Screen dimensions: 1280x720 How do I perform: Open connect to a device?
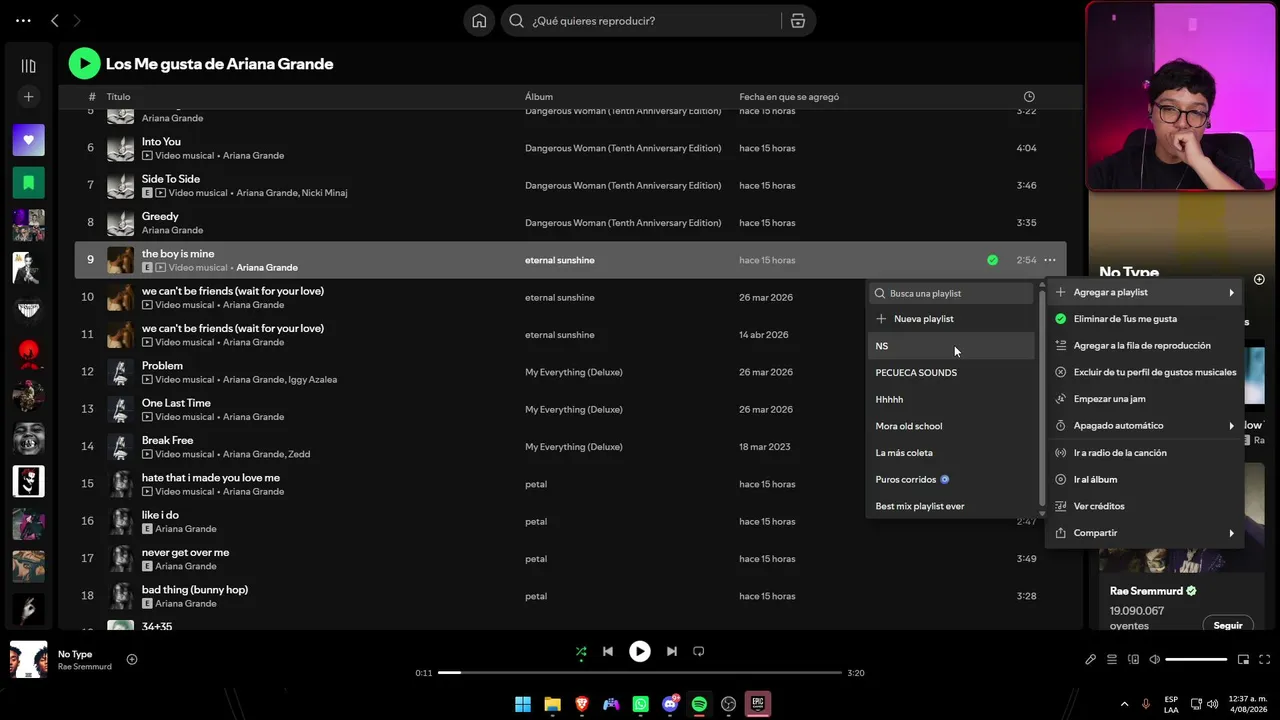point(1133,660)
